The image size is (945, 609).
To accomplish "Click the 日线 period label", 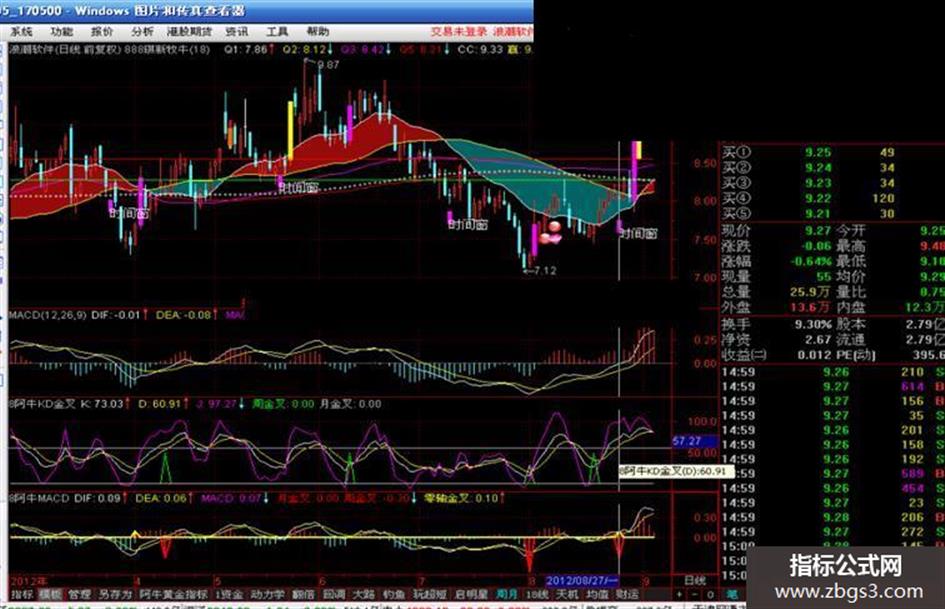I will pos(695,580).
